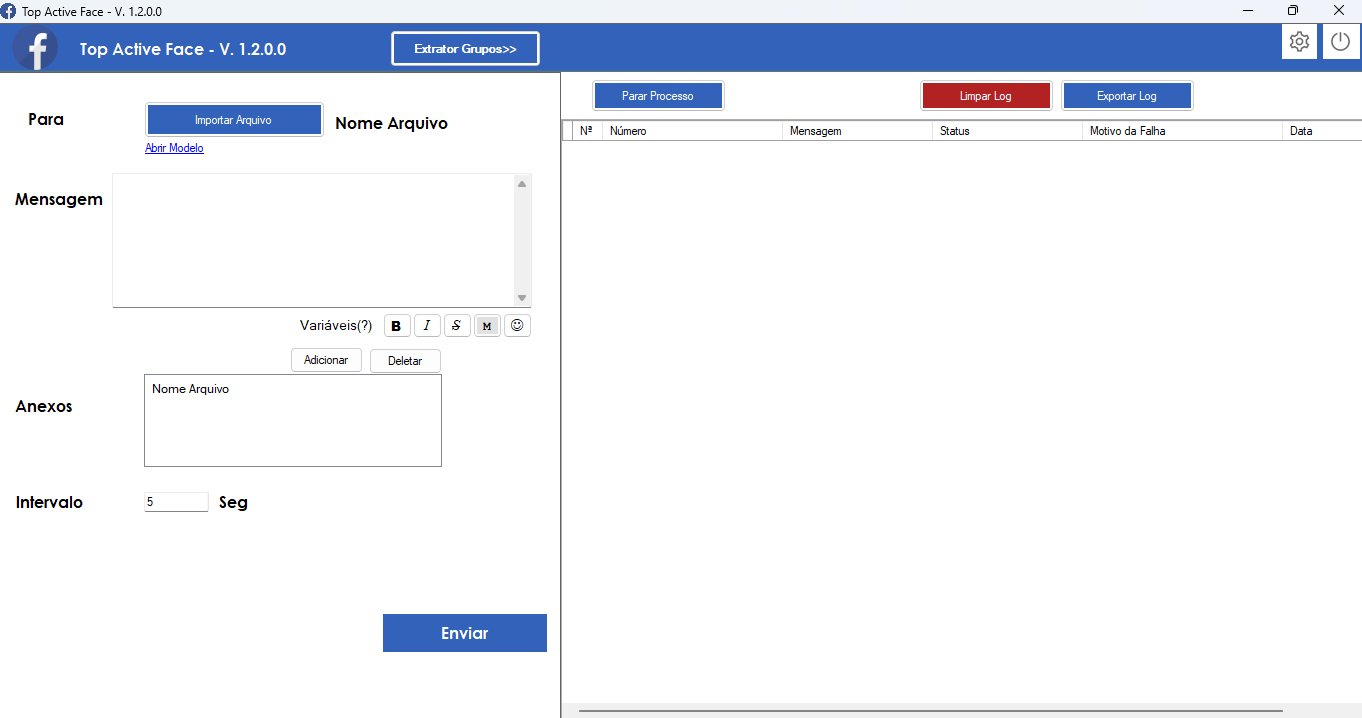Clear the log with Limpar Log

986,96
